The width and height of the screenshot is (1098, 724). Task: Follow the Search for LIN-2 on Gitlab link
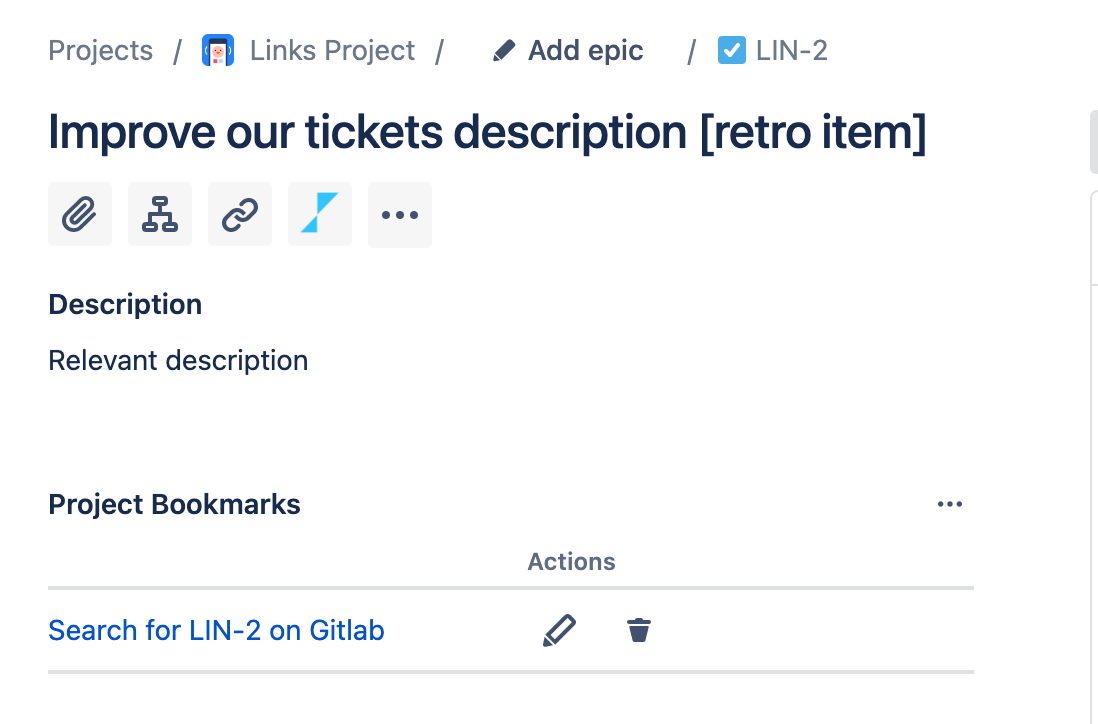(216, 630)
